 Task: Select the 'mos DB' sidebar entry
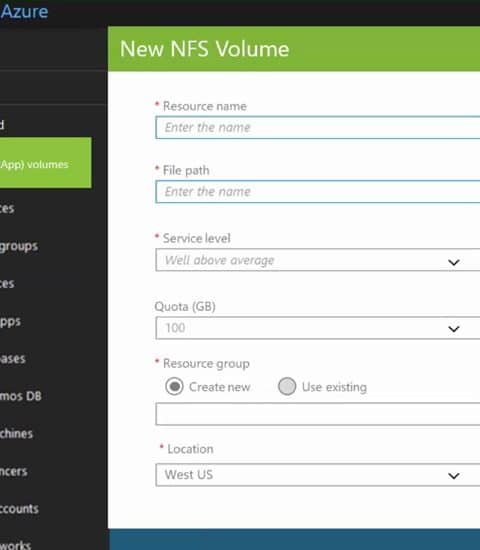(x=21, y=396)
